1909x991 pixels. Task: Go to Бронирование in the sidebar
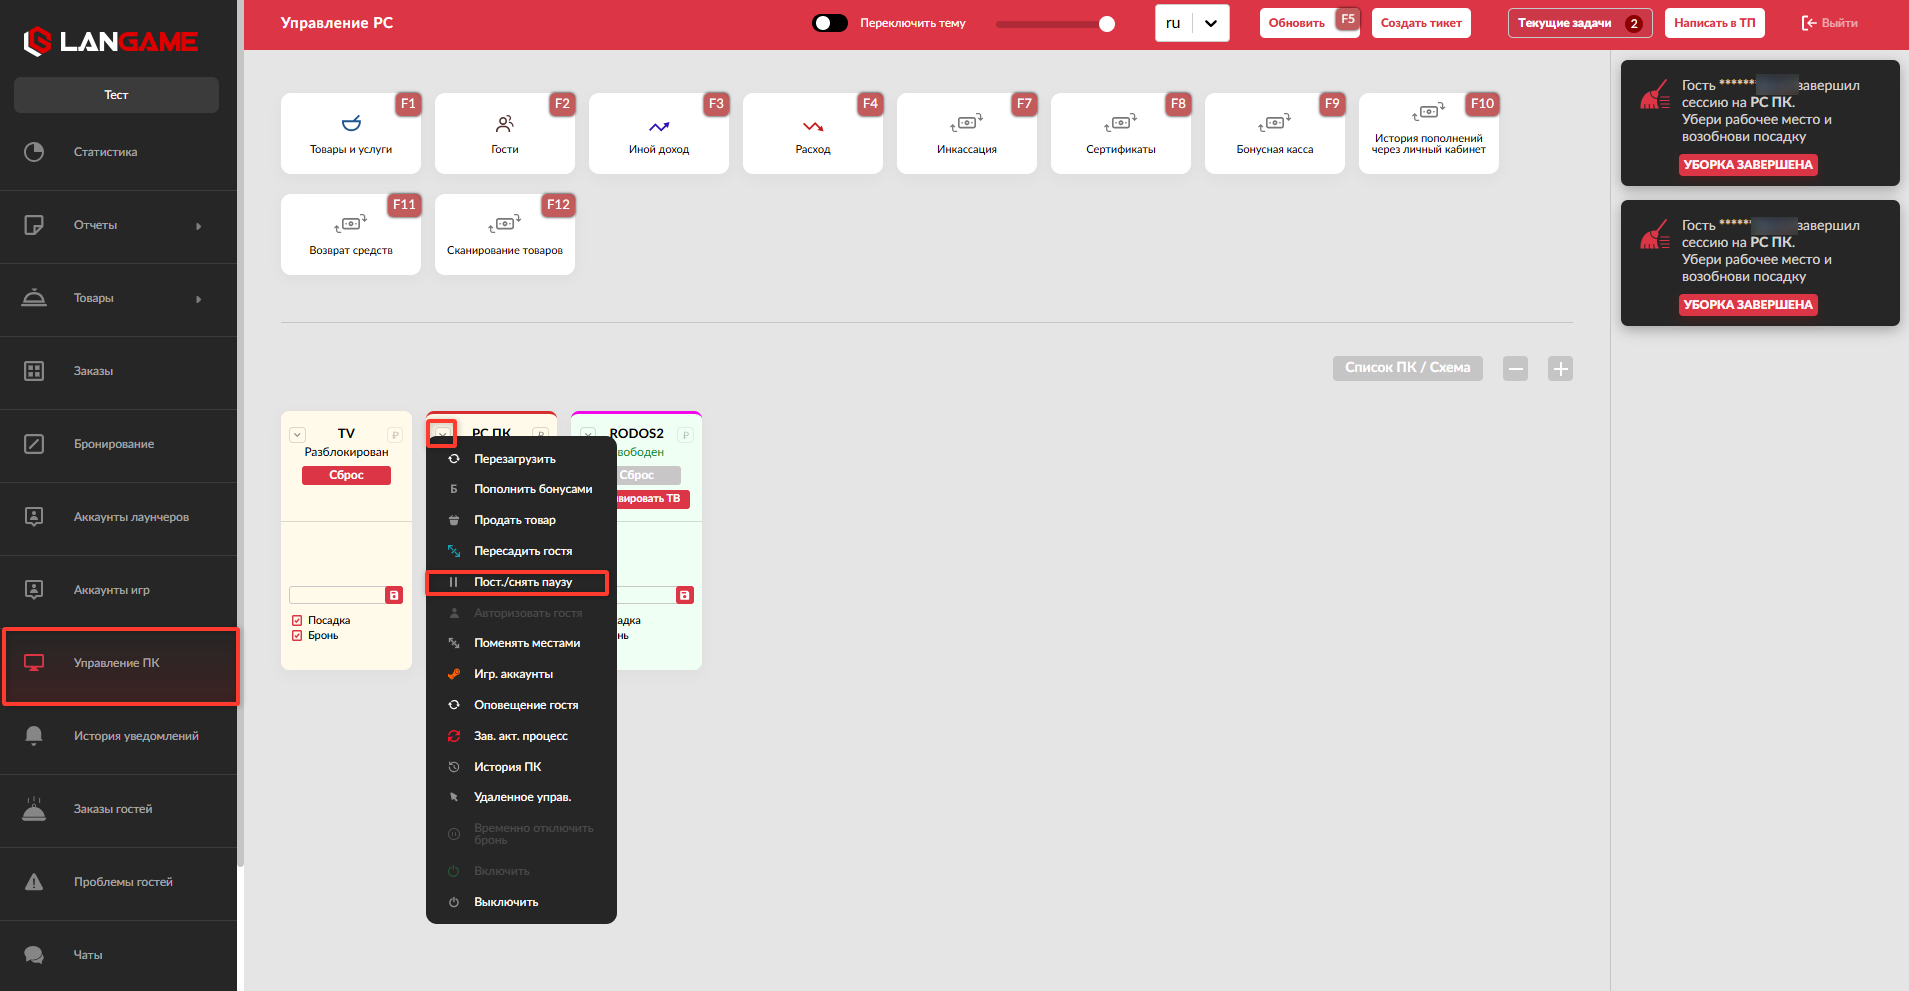click(x=118, y=444)
